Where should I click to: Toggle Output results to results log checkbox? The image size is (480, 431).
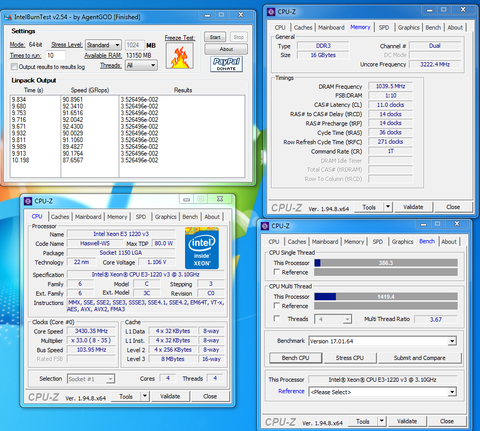point(14,67)
